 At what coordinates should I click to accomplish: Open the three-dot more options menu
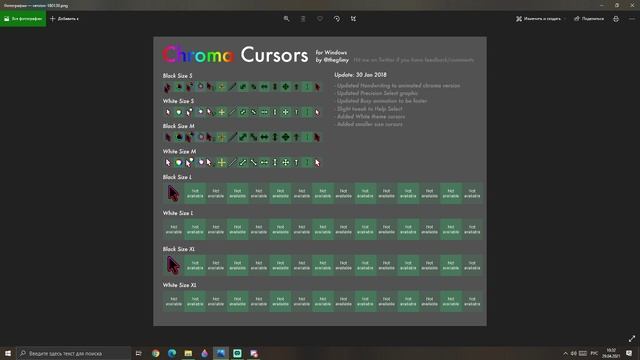(632, 19)
